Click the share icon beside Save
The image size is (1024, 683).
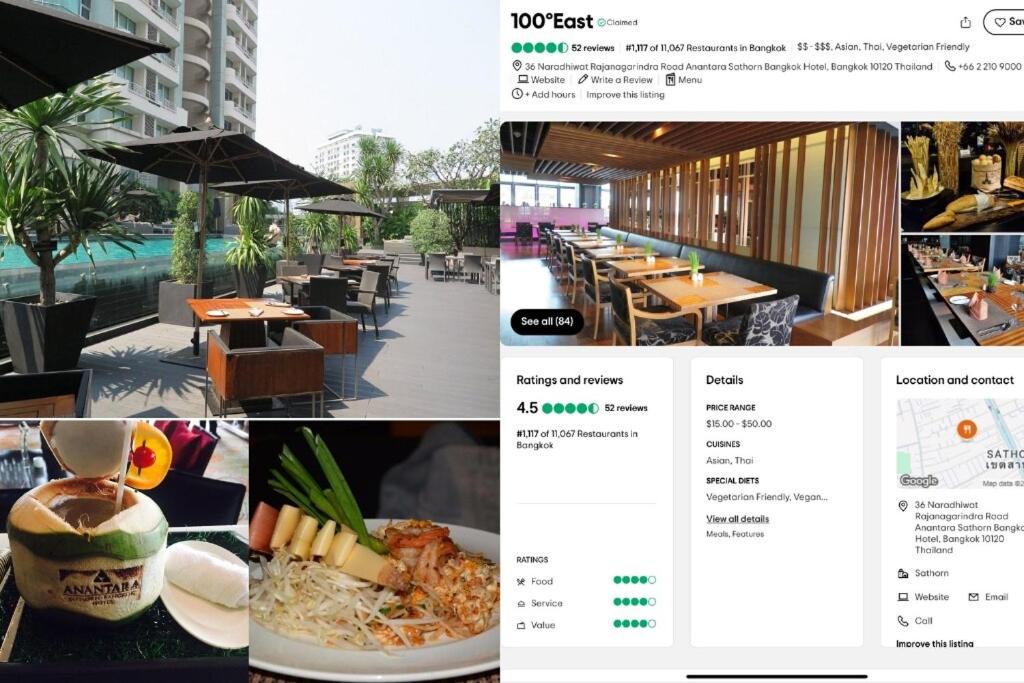(965, 22)
